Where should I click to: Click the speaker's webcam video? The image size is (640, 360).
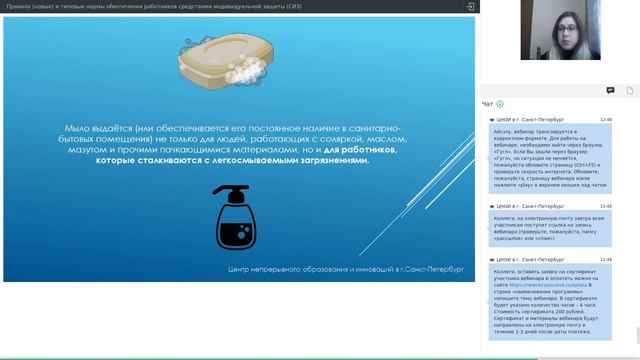(560, 30)
